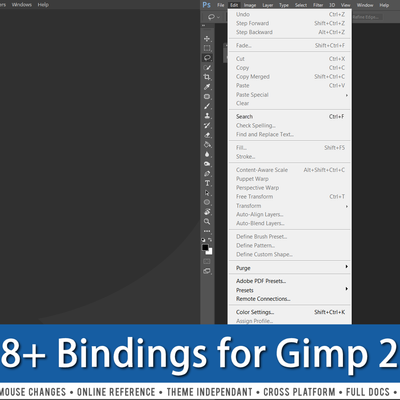The width and height of the screenshot is (400, 400).
Task: Choose Content-Aware Scale
Action: (x=289, y=170)
